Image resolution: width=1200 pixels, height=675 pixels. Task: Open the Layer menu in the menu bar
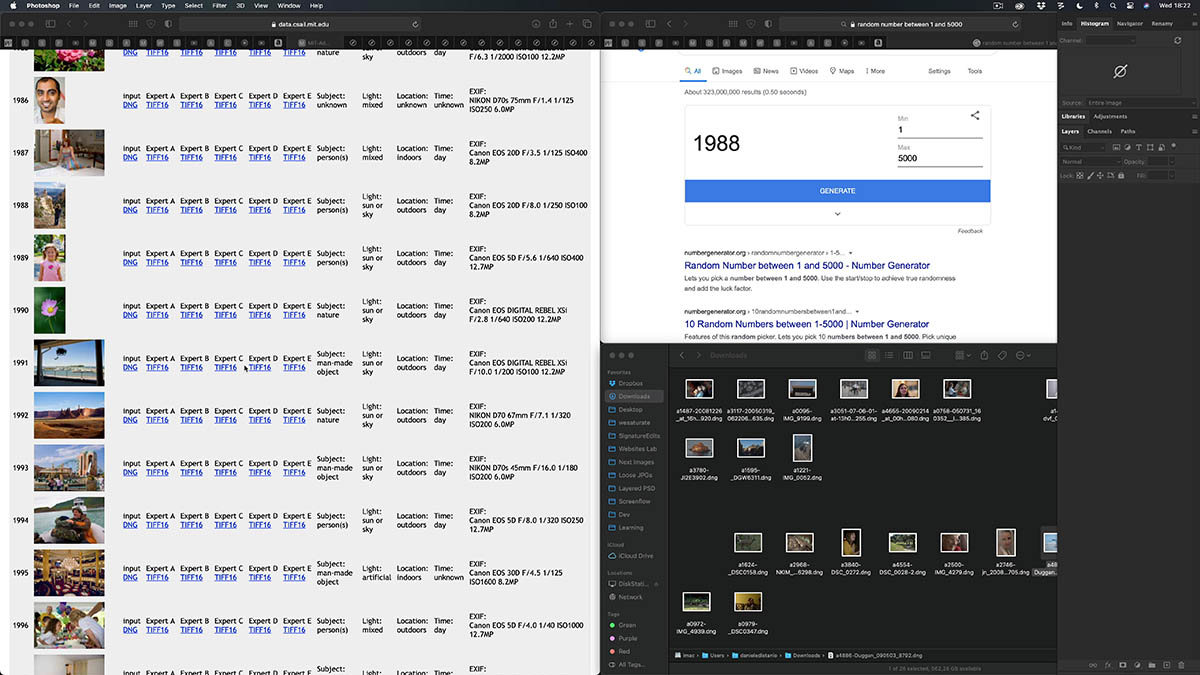(x=144, y=5)
